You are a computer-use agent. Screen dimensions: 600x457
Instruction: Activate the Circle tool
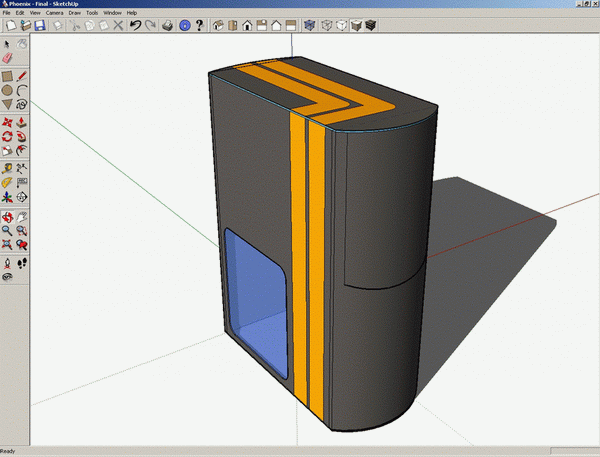coord(7,90)
